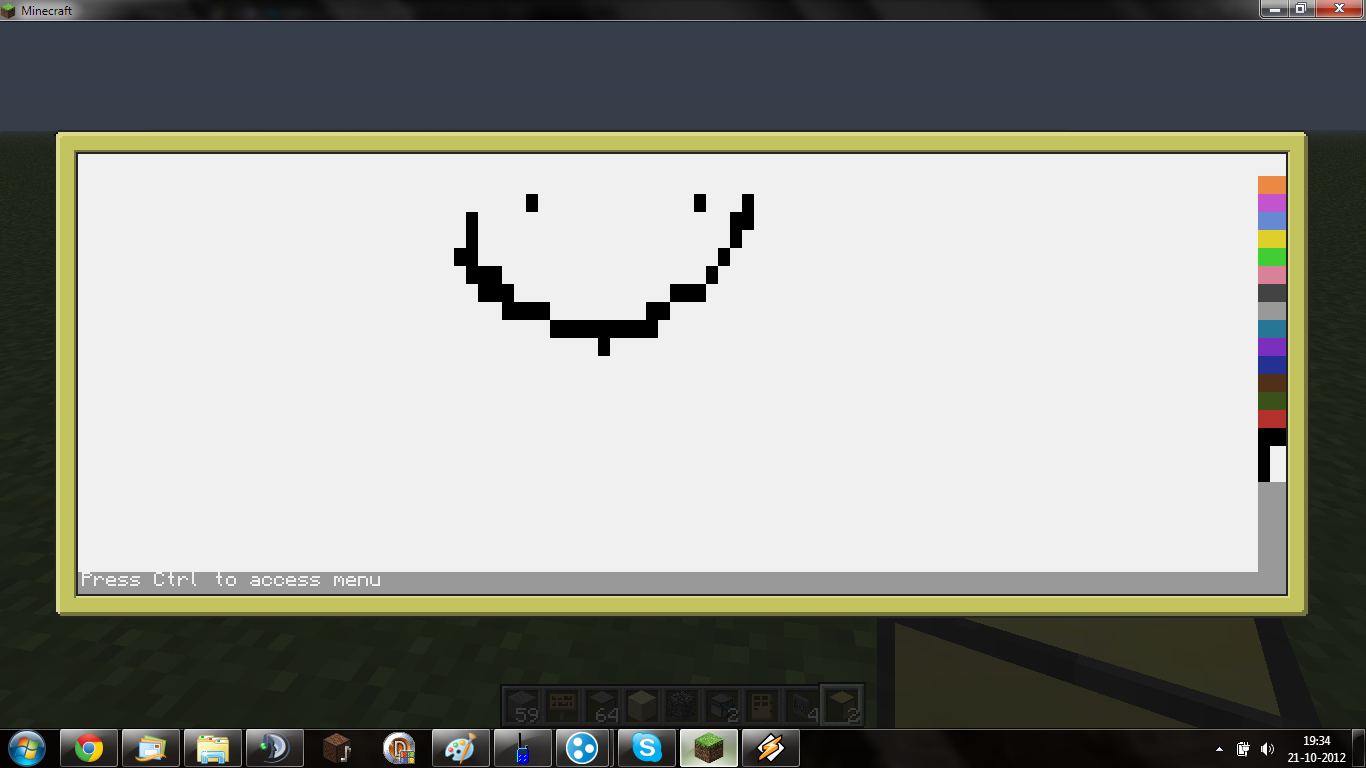Pick the magenta color swatch
This screenshot has width=1366, height=768.
click(x=1271, y=203)
